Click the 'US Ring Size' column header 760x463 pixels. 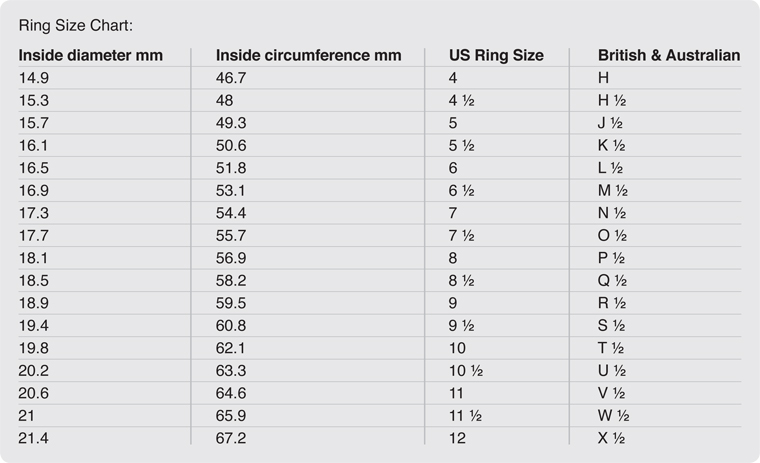496,55
